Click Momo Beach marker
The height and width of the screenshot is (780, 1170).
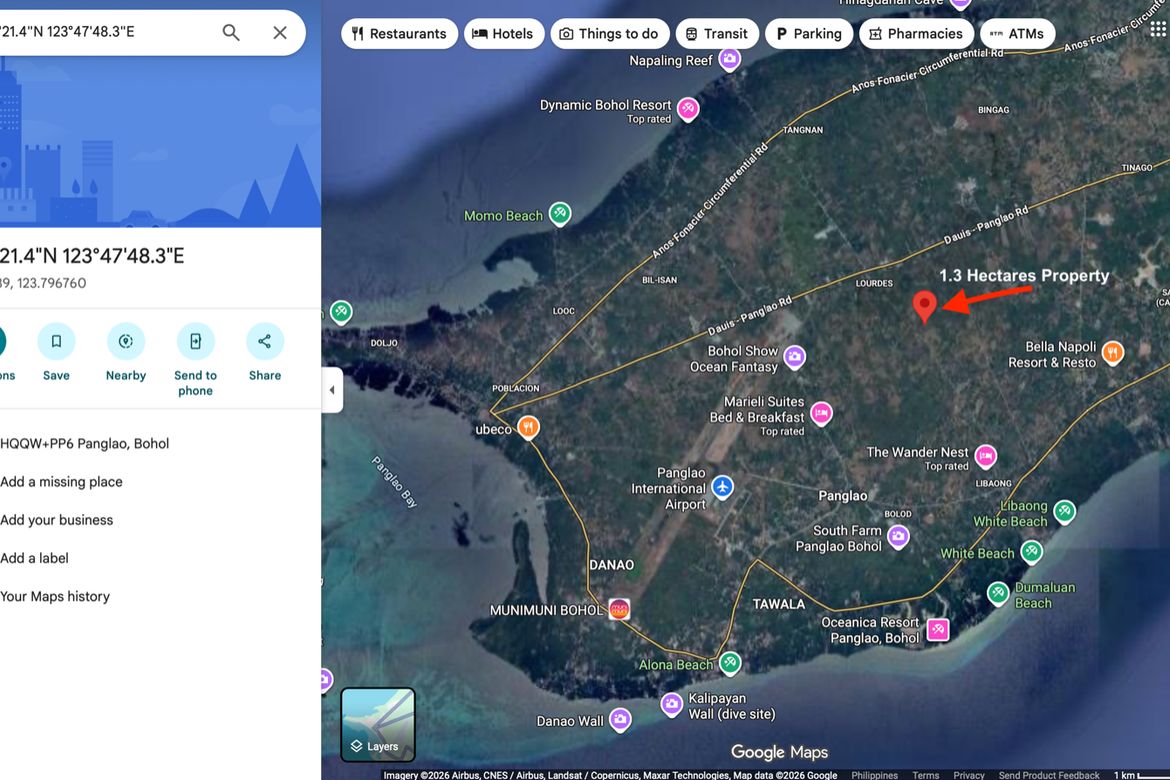point(560,214)
